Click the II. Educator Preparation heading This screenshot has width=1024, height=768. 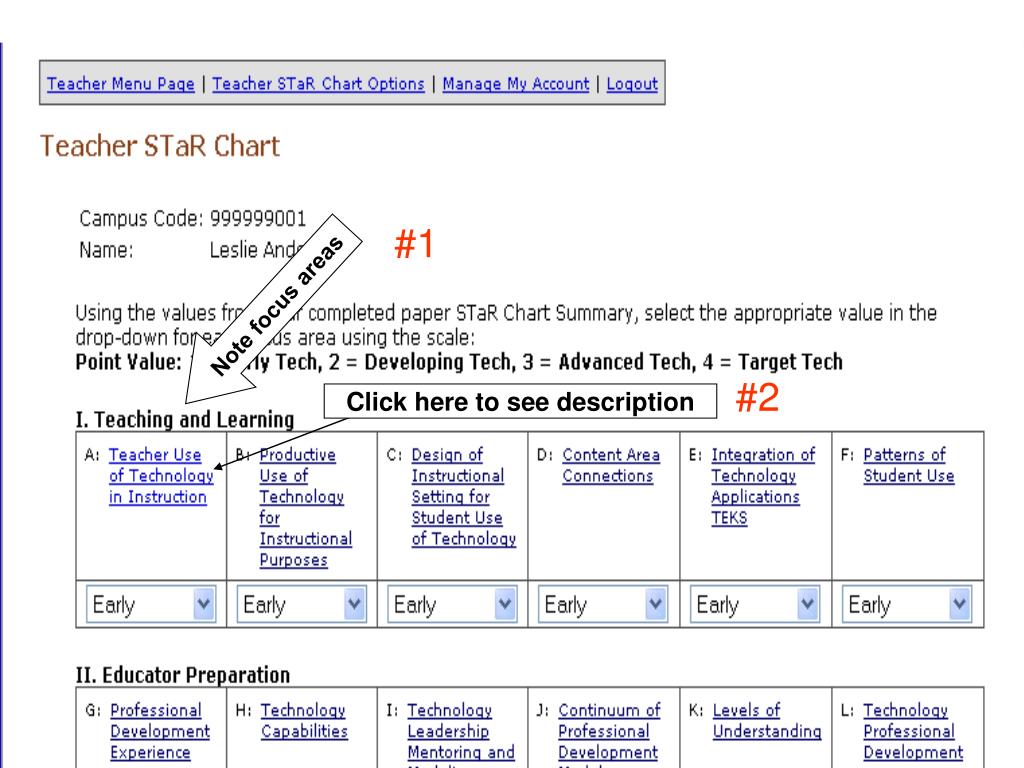click(183, 675)
